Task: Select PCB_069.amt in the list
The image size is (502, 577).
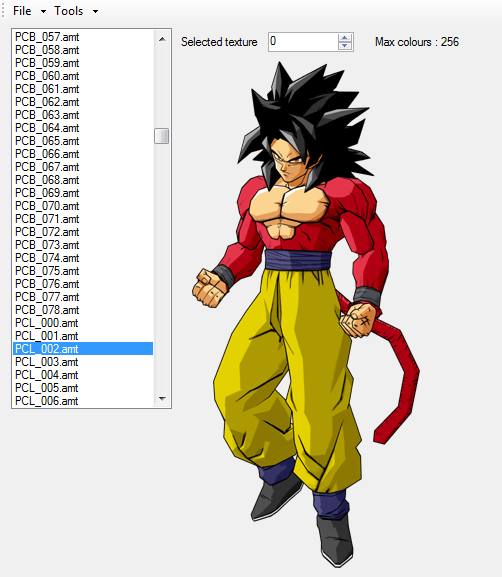Action: [83, 193]
